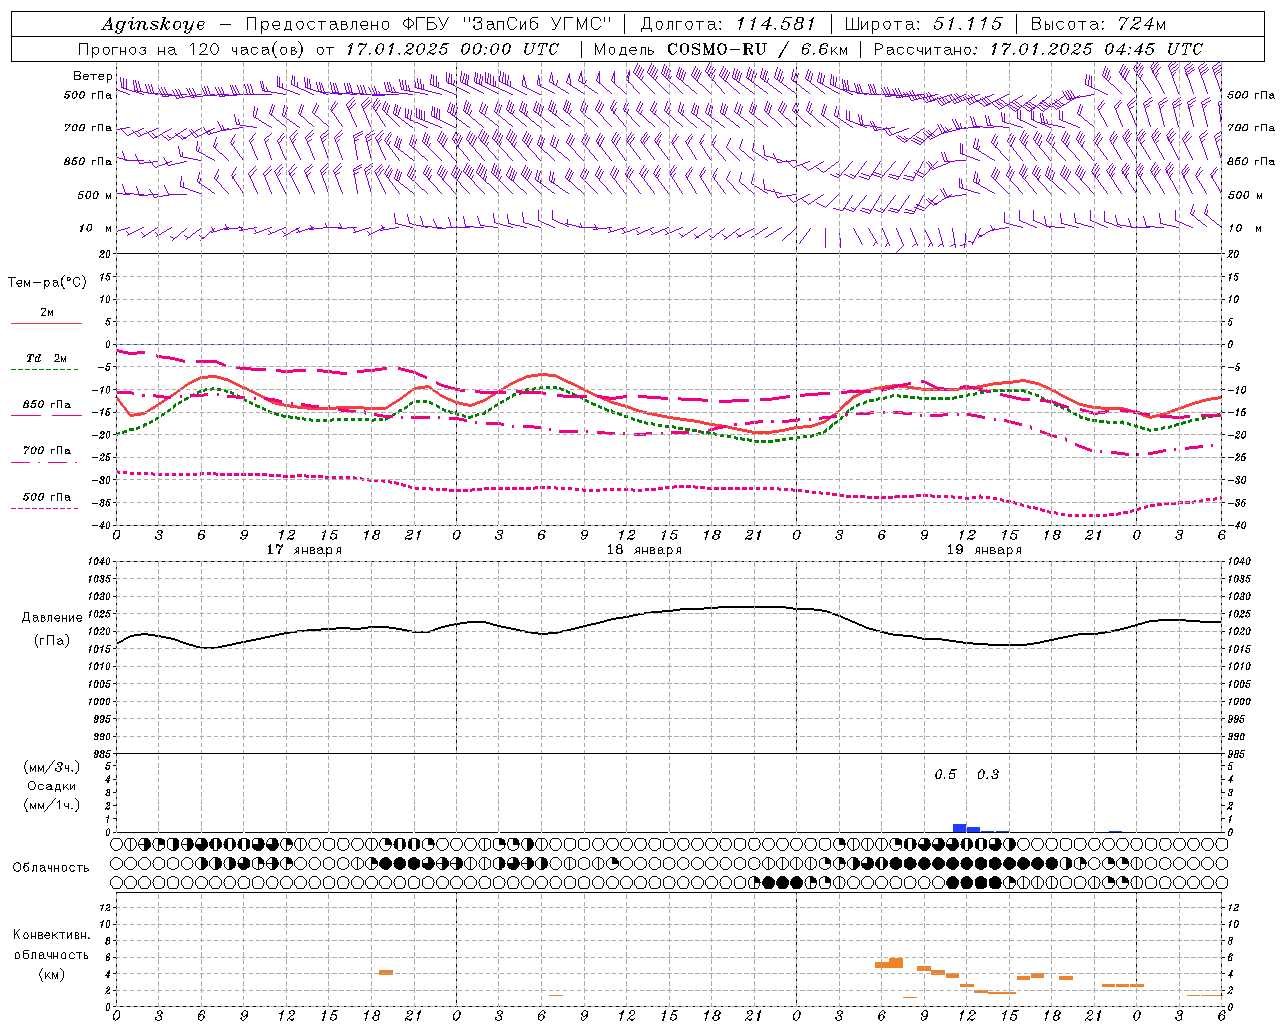The width and height of the screenshot is (1280, 1024).
Task: Select the elevation text Высота: 724м
Action: click(x=1098, y=24)
